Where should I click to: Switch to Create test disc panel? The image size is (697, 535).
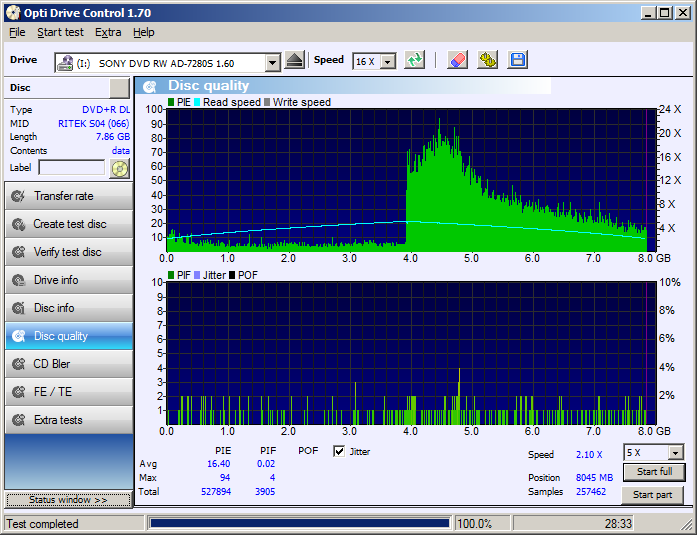pyautogui.click(x=69, y=224)
